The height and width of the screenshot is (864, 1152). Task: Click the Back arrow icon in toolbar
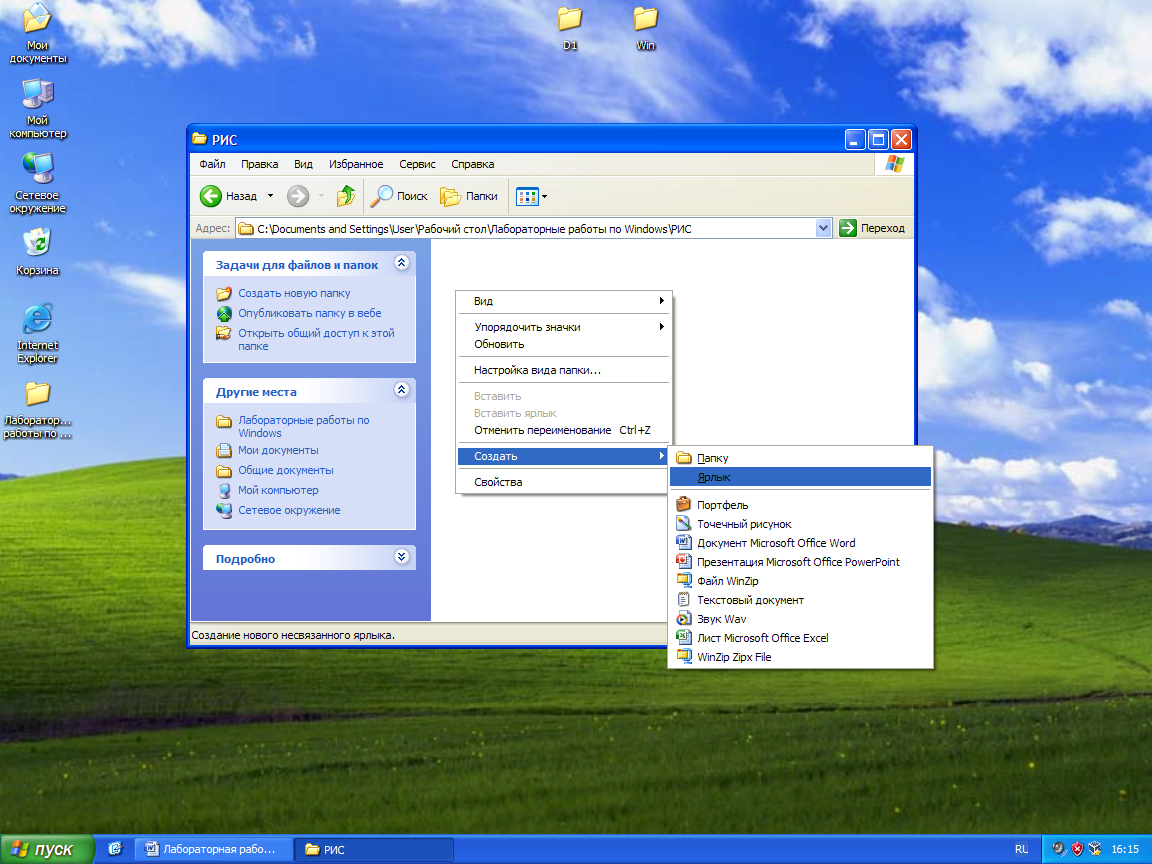pos(211,196)
